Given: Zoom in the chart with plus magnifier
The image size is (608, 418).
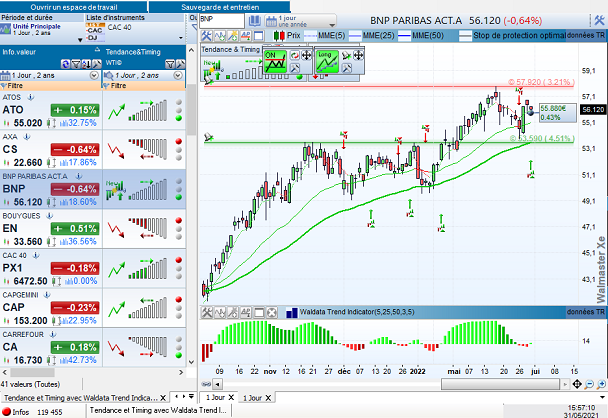Looking at the screenshot, I should pos(601,384).
